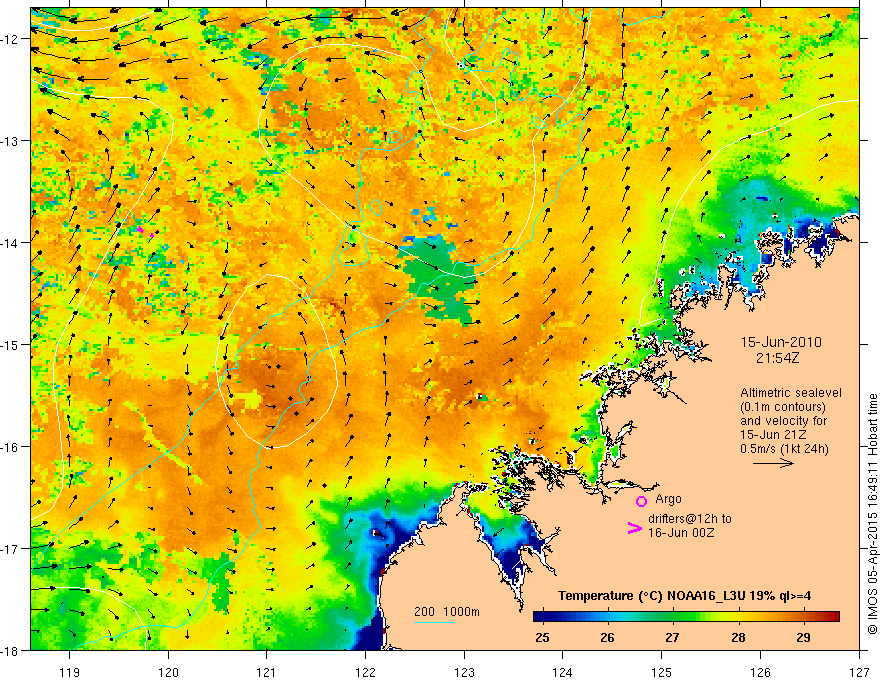Click the longitude axis label "123"
This screenshot has height=680, width=880.
pyautogui.click(x=464, y=672)
